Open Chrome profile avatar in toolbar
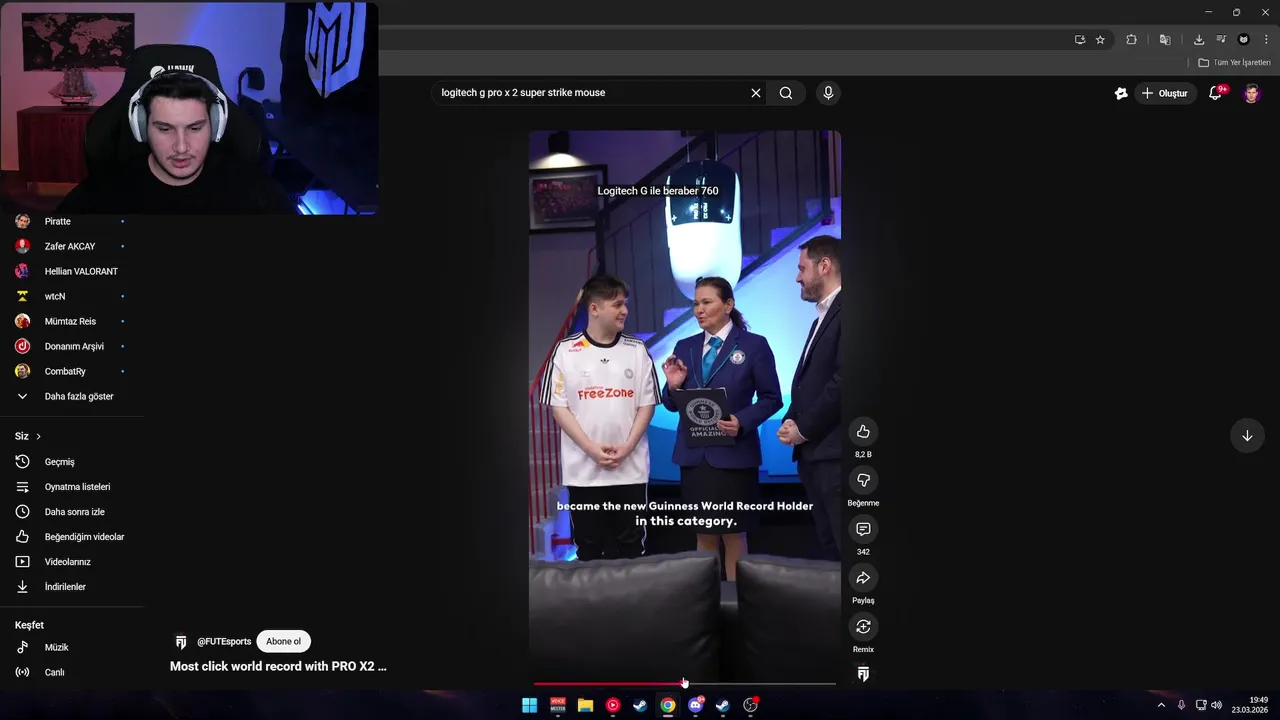The width and height of the screenshot is (1280, 720). pos(1244,40)
